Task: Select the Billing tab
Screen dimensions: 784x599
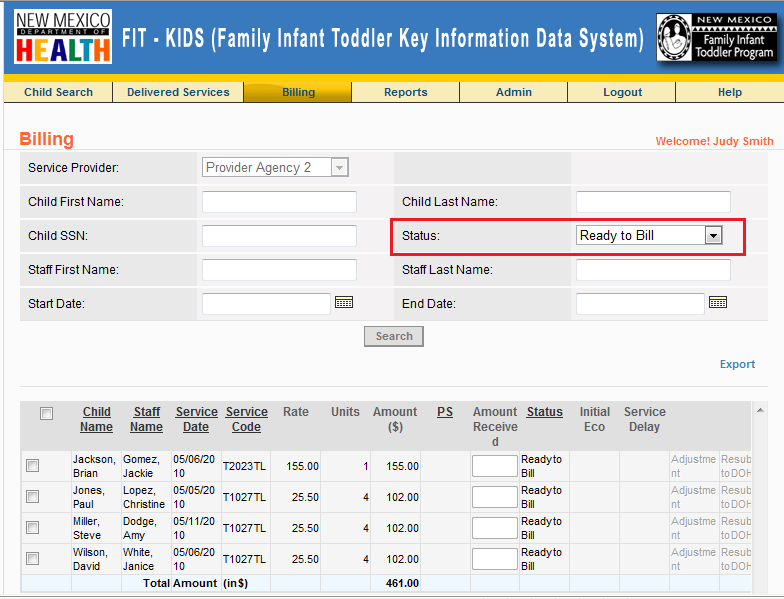Action: tap(298, 92)
